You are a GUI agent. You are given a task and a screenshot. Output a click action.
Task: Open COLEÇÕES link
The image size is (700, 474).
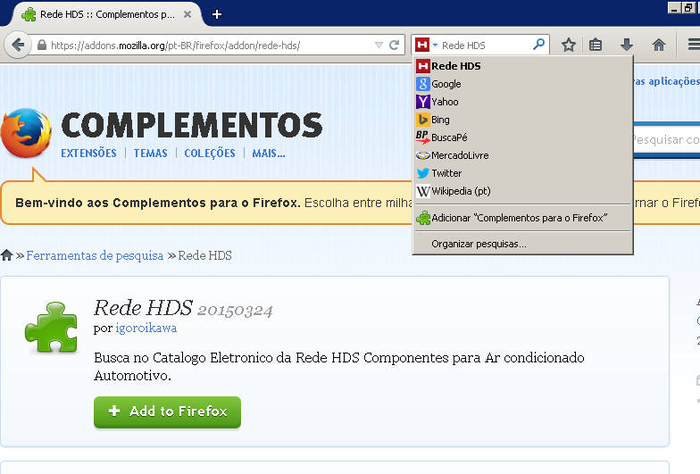tap(209, 153)
